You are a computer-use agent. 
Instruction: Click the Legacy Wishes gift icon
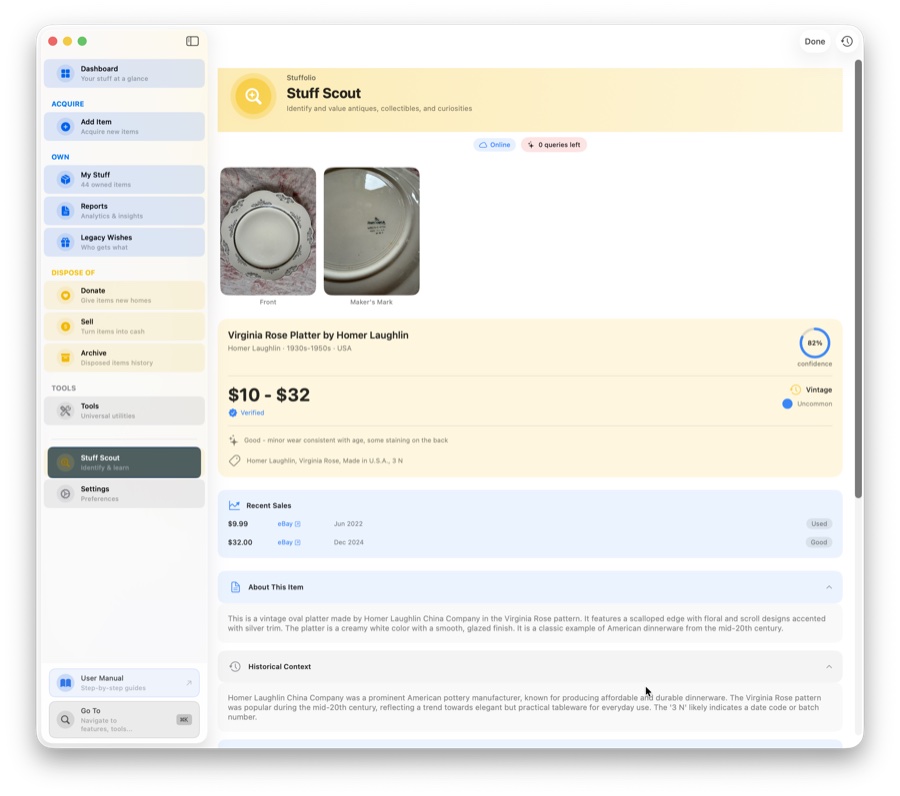point(65,242)
